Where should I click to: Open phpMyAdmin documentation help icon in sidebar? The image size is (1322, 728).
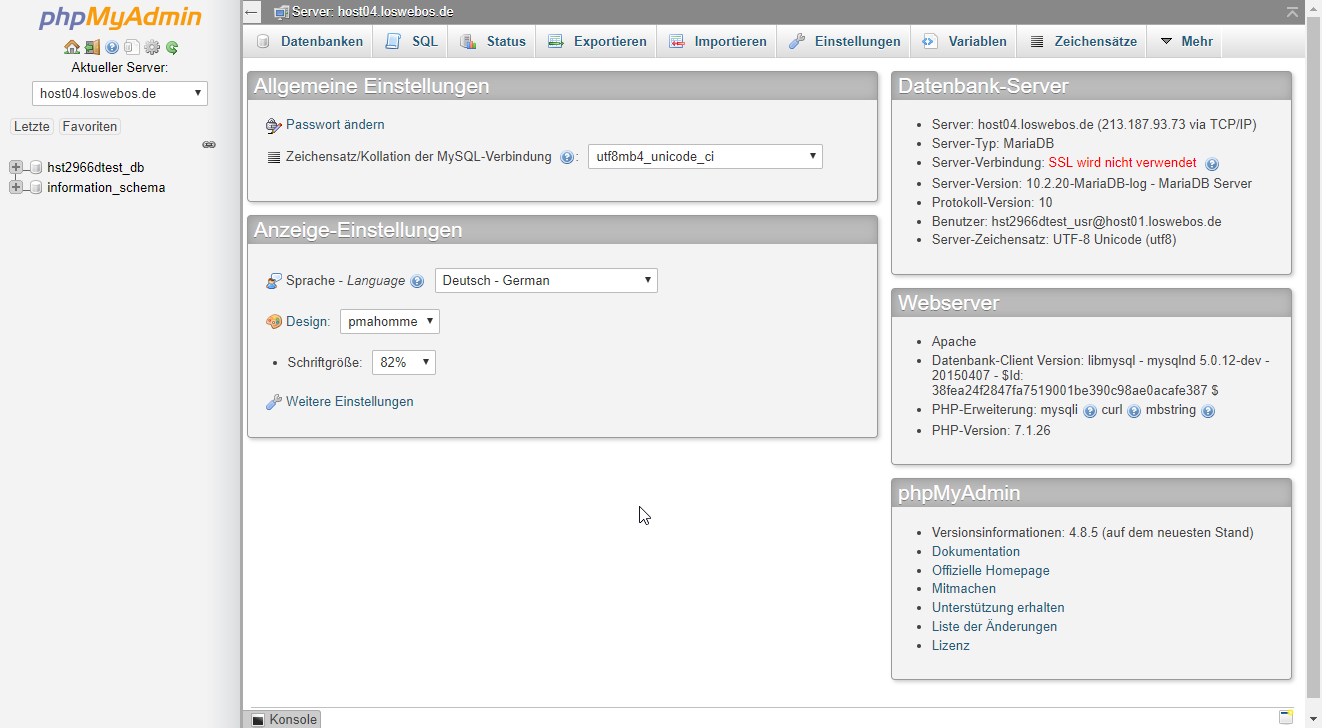(x=112, y=47)
